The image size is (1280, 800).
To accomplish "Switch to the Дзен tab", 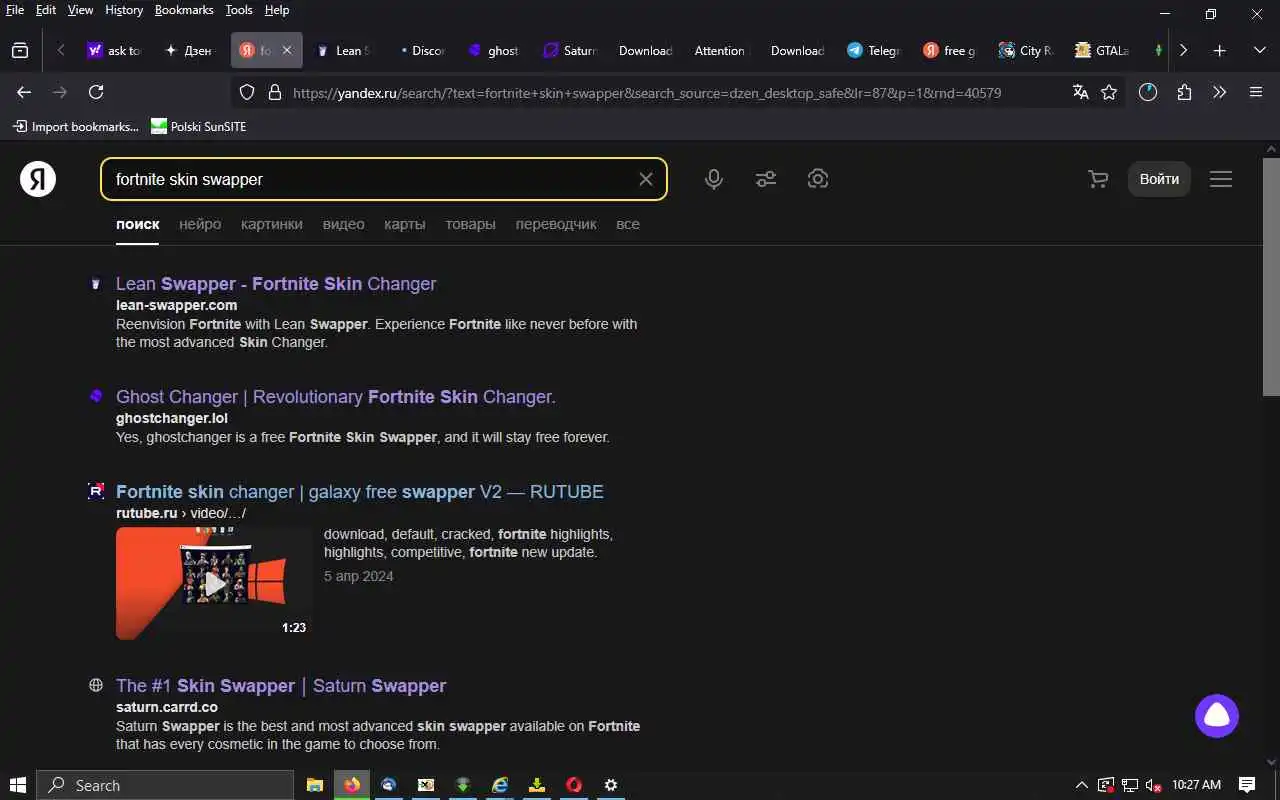I will [x=190, y=50].
